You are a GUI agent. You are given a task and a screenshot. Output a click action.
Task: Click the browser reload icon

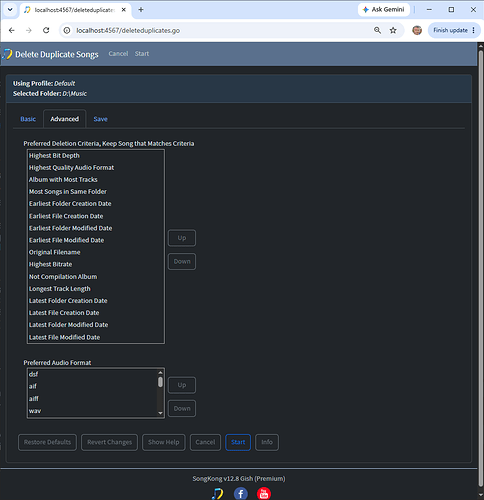(46, 30)
